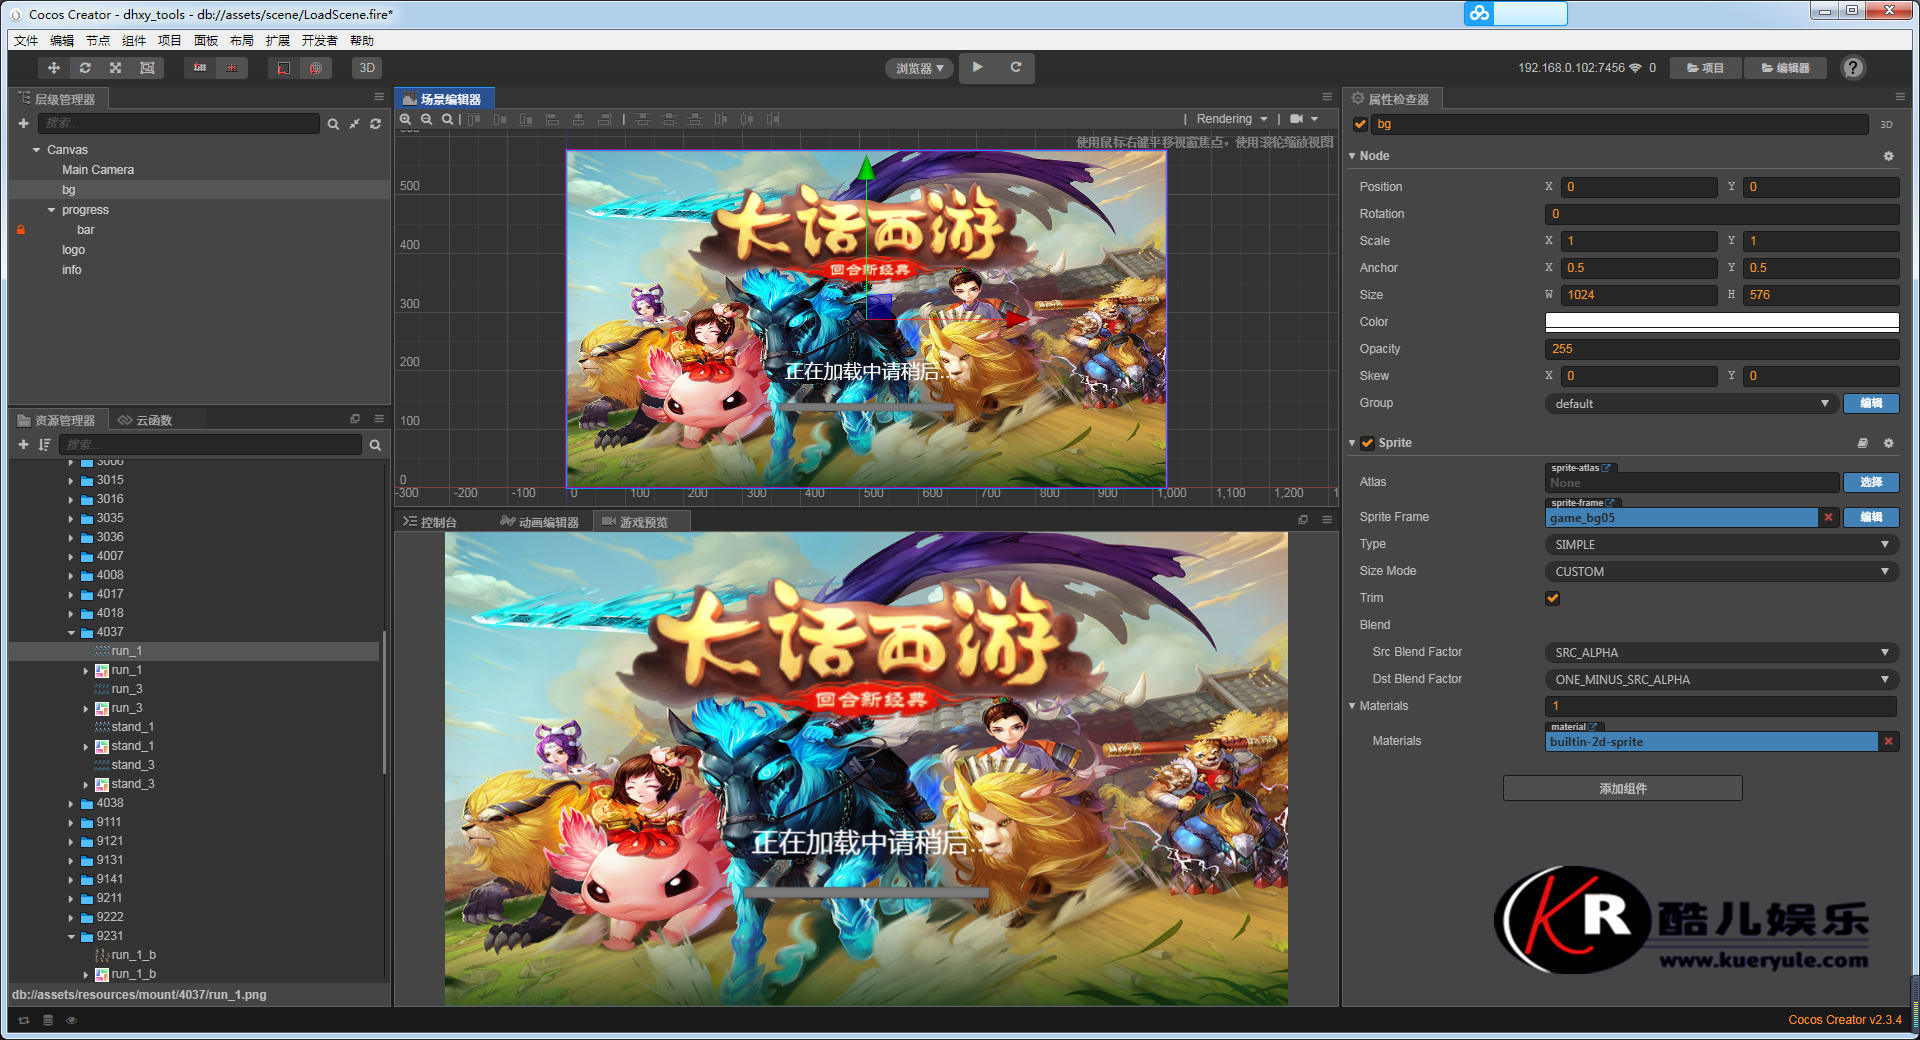This screenshot has width=1920, height=1040.
Task: Expand the 4038 folder
Action: [71, 803]
